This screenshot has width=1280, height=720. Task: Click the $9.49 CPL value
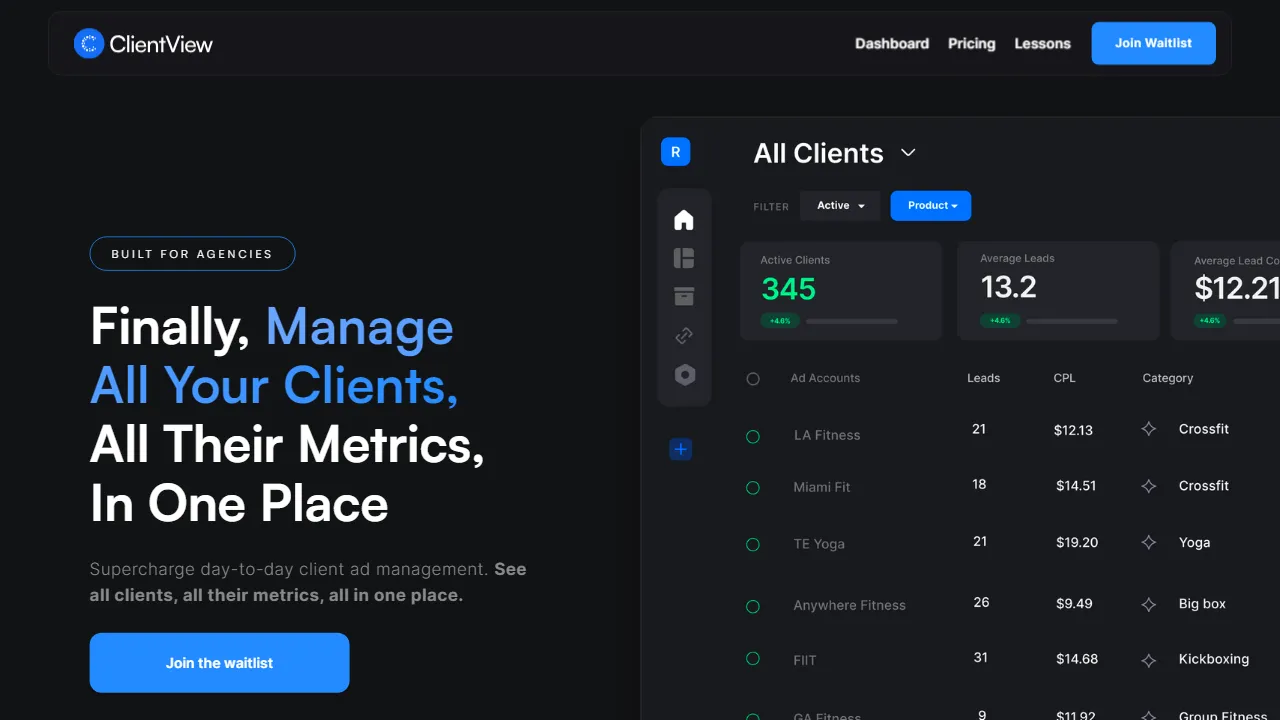click(x=1074, y=604)
